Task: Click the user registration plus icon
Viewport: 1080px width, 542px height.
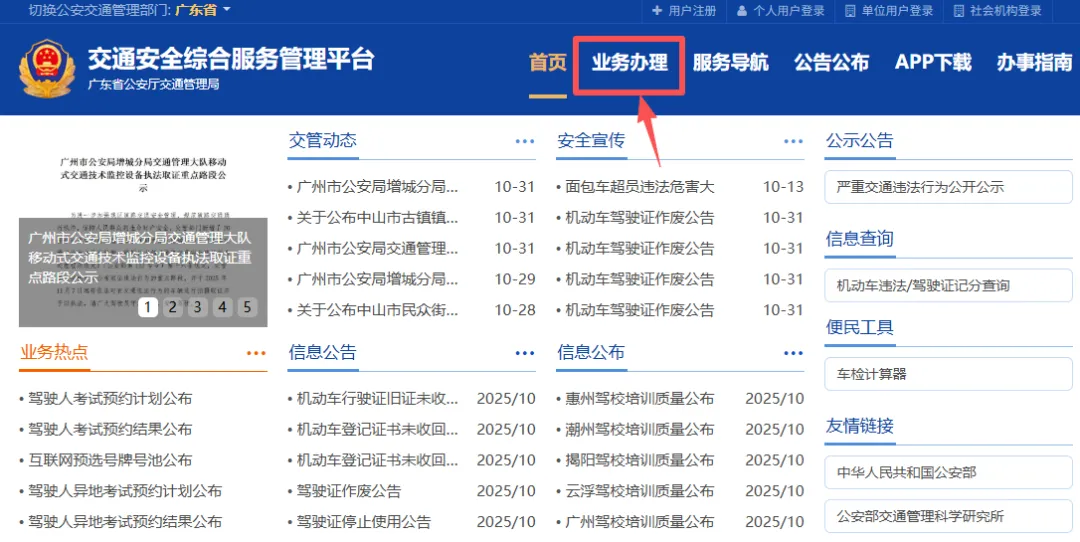Action: [x=657, y=11]
